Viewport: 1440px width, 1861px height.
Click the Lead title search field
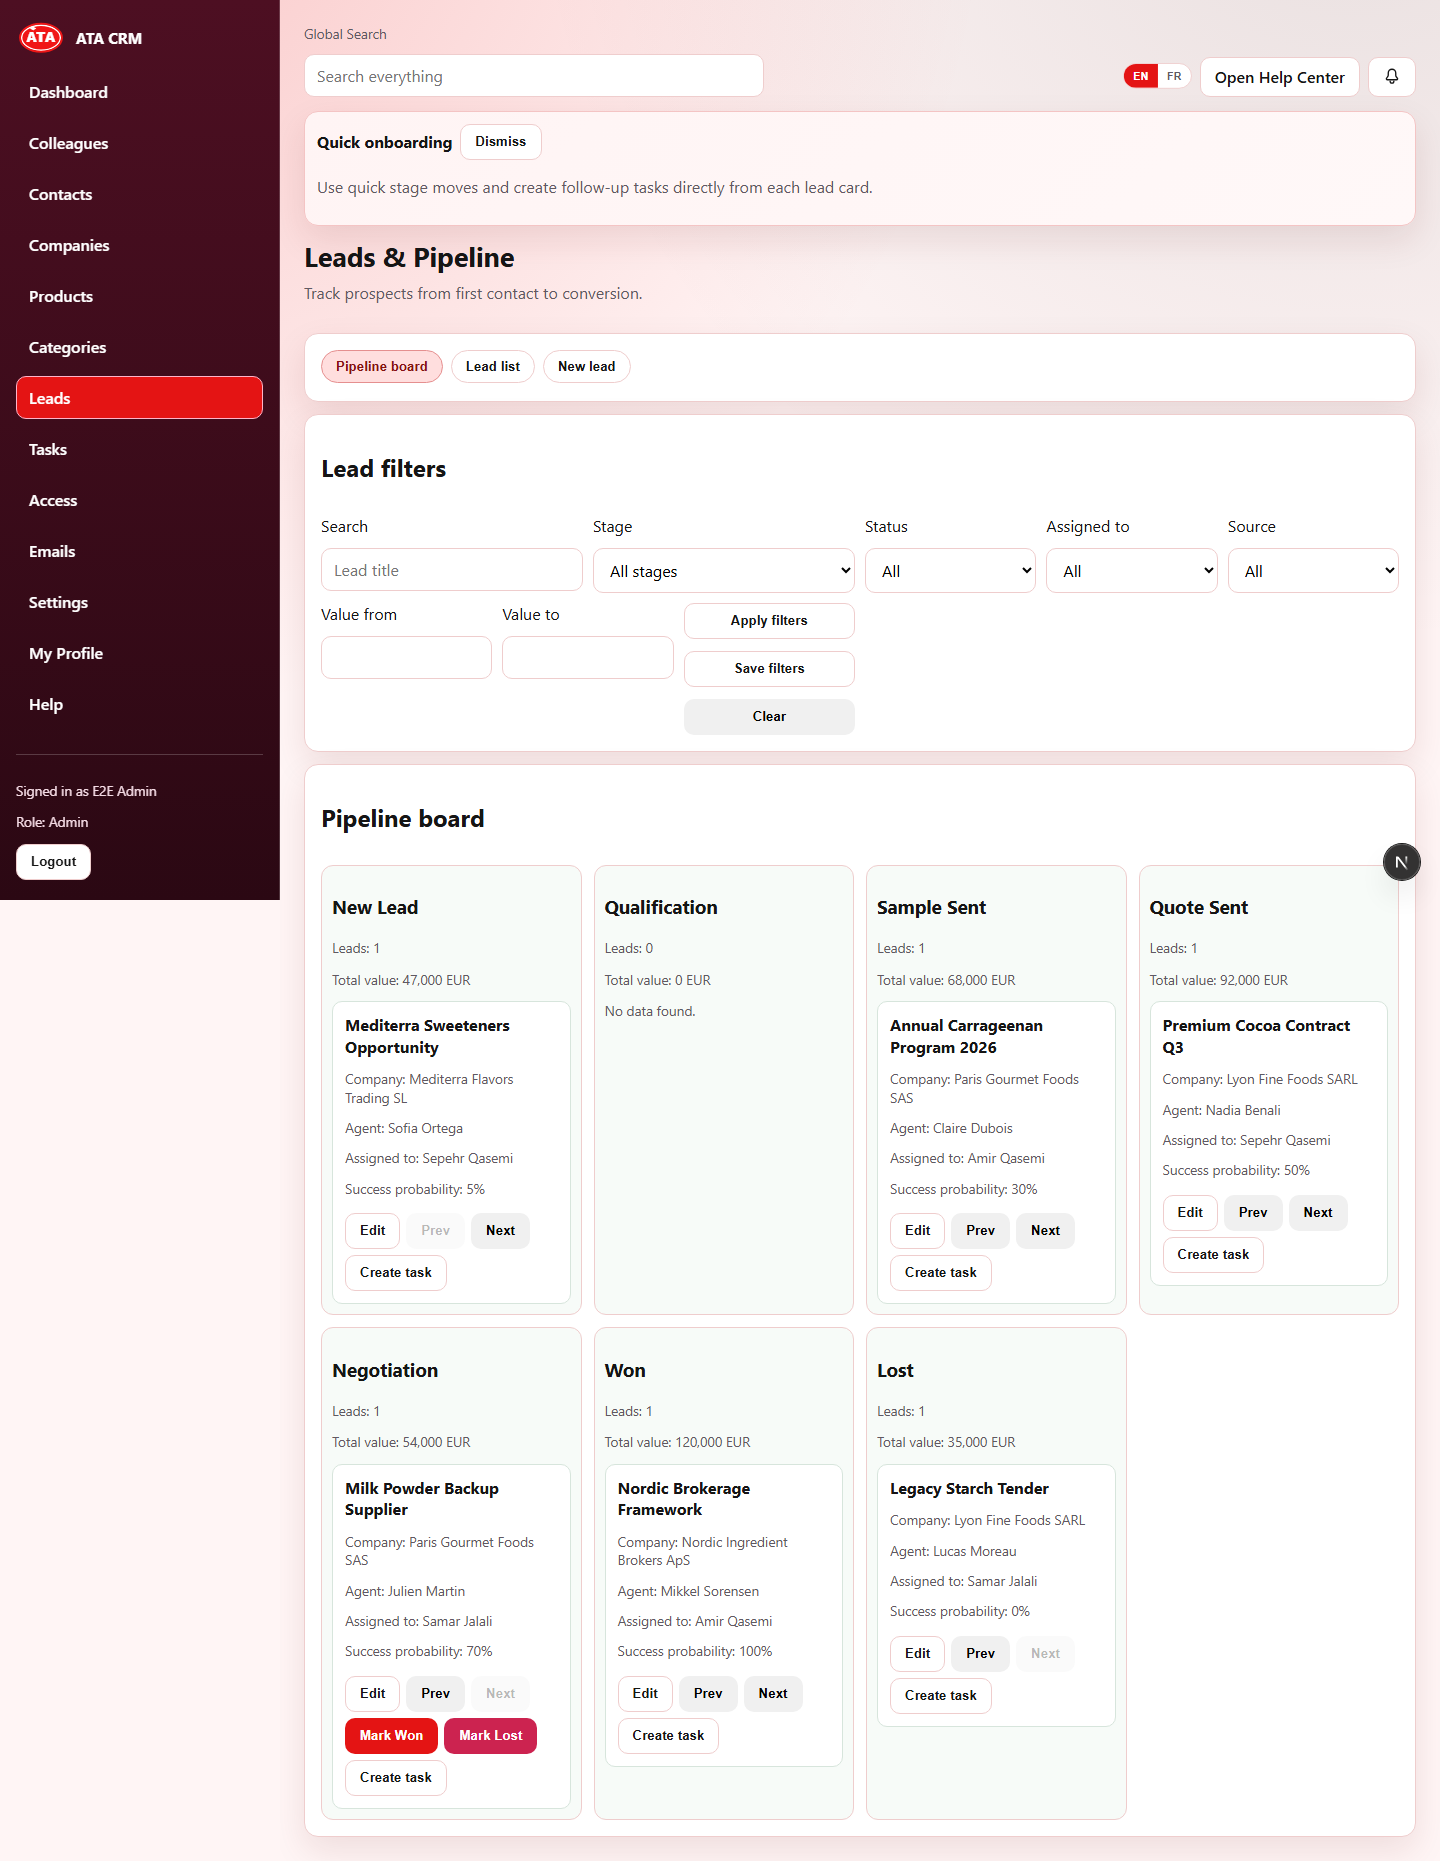point(452,570)
